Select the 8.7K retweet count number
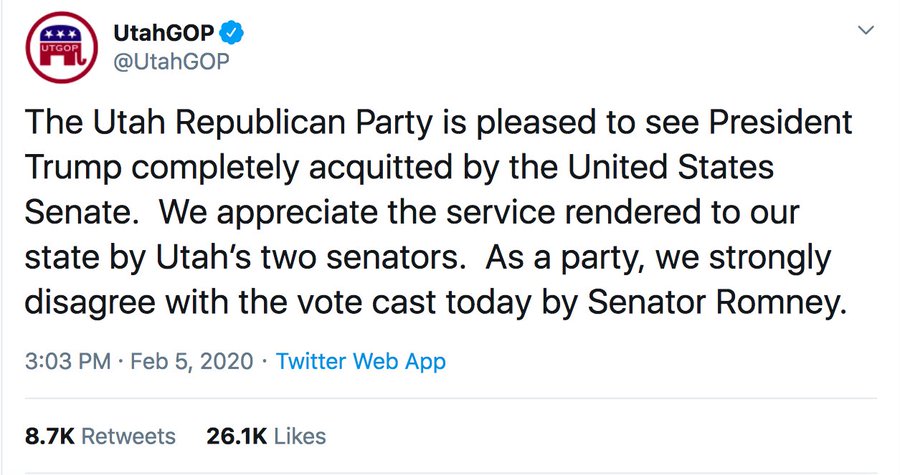Viewport: 900px width, 475px height. [50, 436]
